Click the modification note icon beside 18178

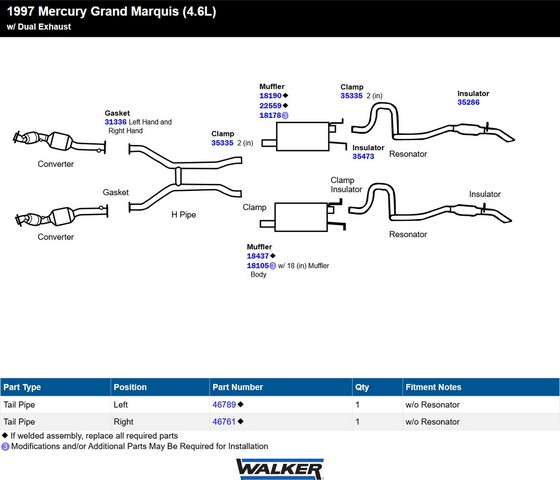click(x=285, y=115)
